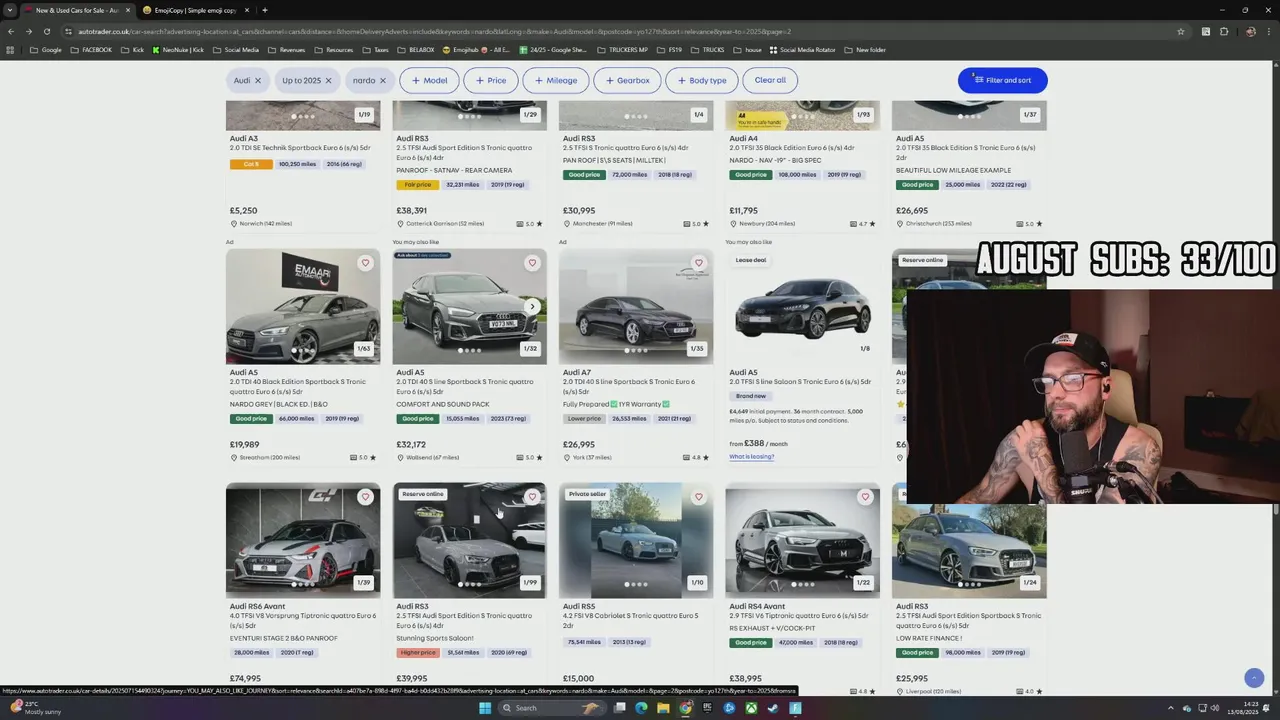Screen dimensions: 1280x720
Task: Click the browser address bar
Action: click(x=620, y=31)
